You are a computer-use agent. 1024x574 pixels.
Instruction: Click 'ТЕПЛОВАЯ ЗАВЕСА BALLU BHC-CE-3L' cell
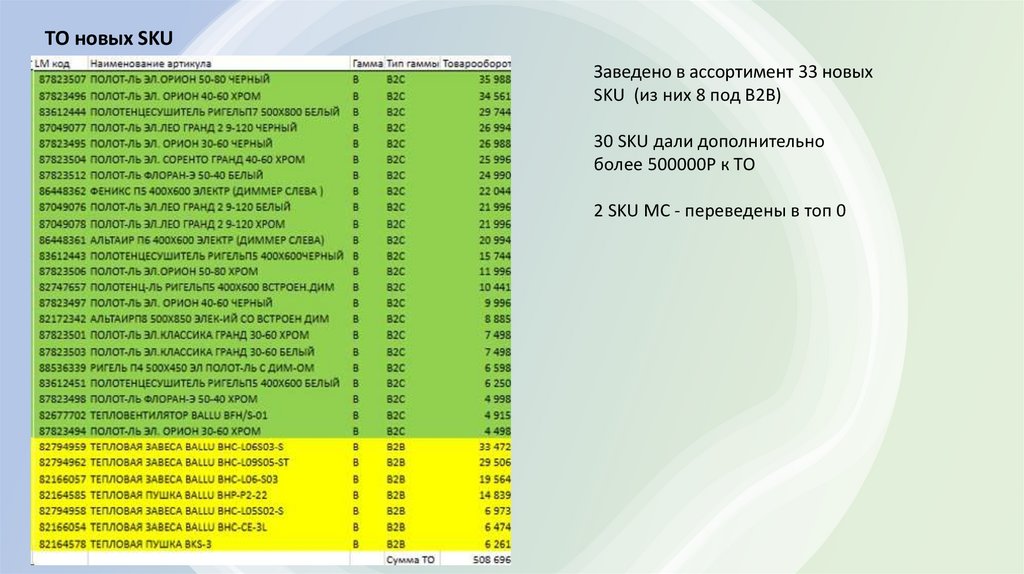[x=178, y=527]
